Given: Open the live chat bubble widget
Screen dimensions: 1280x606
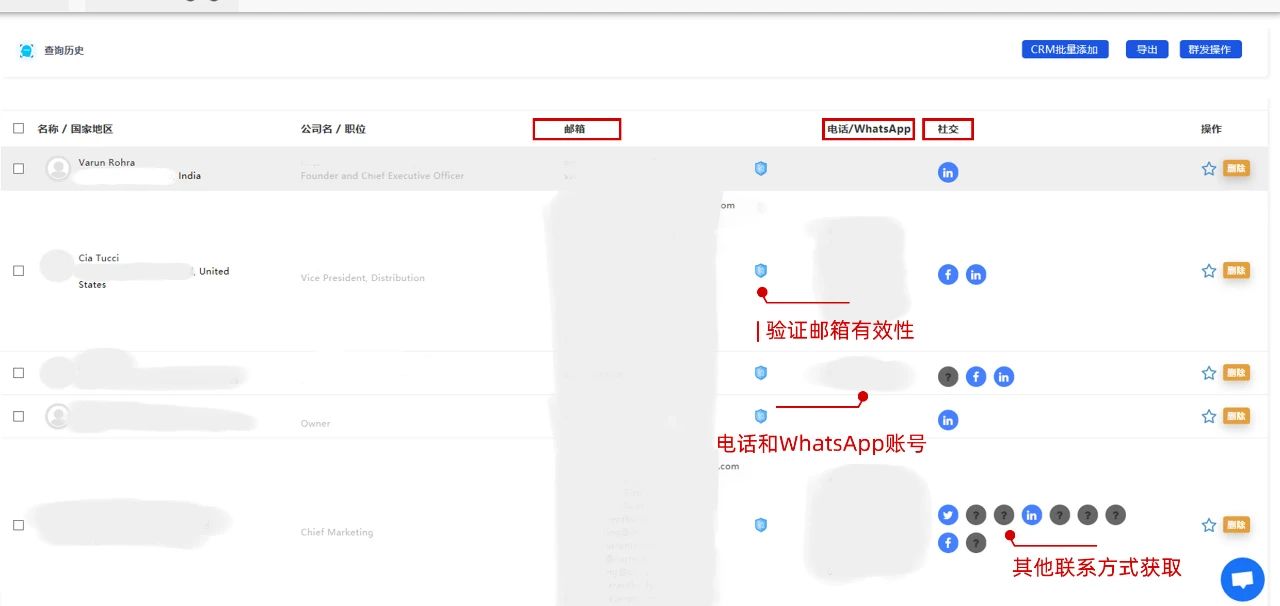Looking at the screenshot, I should click(1242, 579).
